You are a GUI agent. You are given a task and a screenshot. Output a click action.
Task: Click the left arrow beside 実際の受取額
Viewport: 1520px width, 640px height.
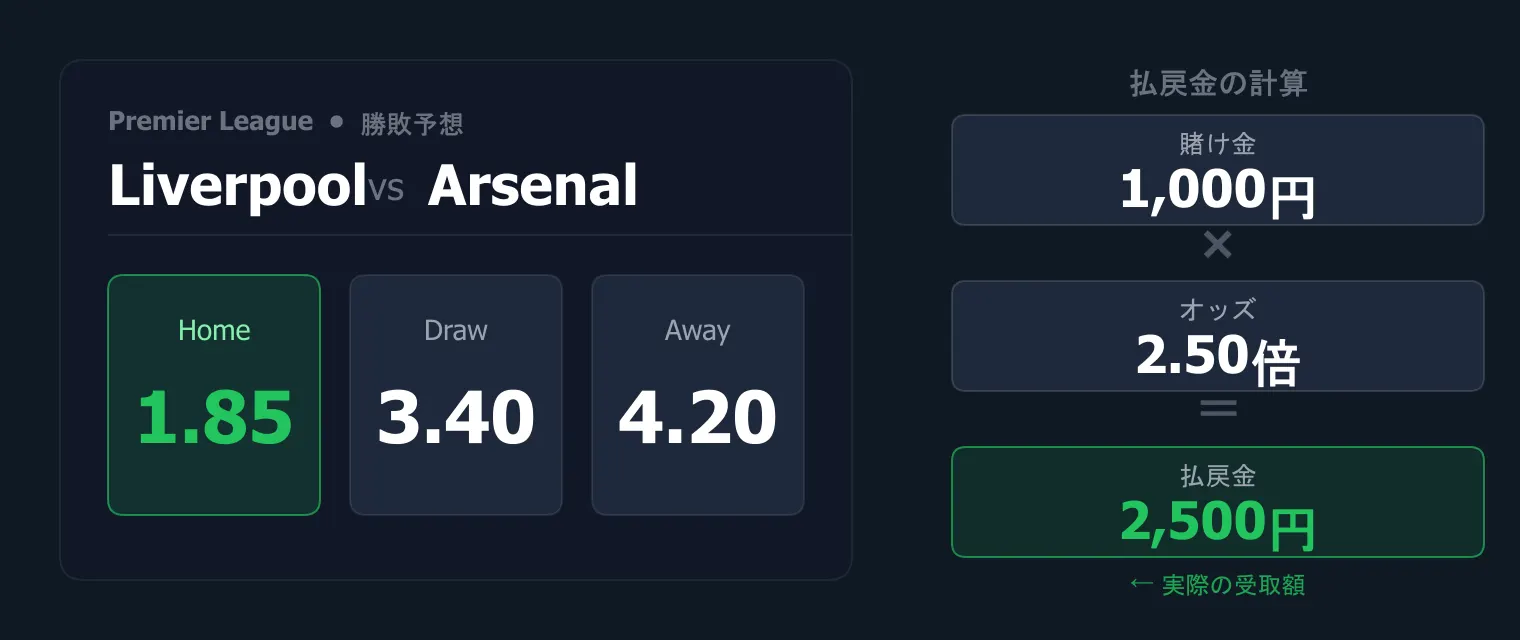coord(1141,585)
